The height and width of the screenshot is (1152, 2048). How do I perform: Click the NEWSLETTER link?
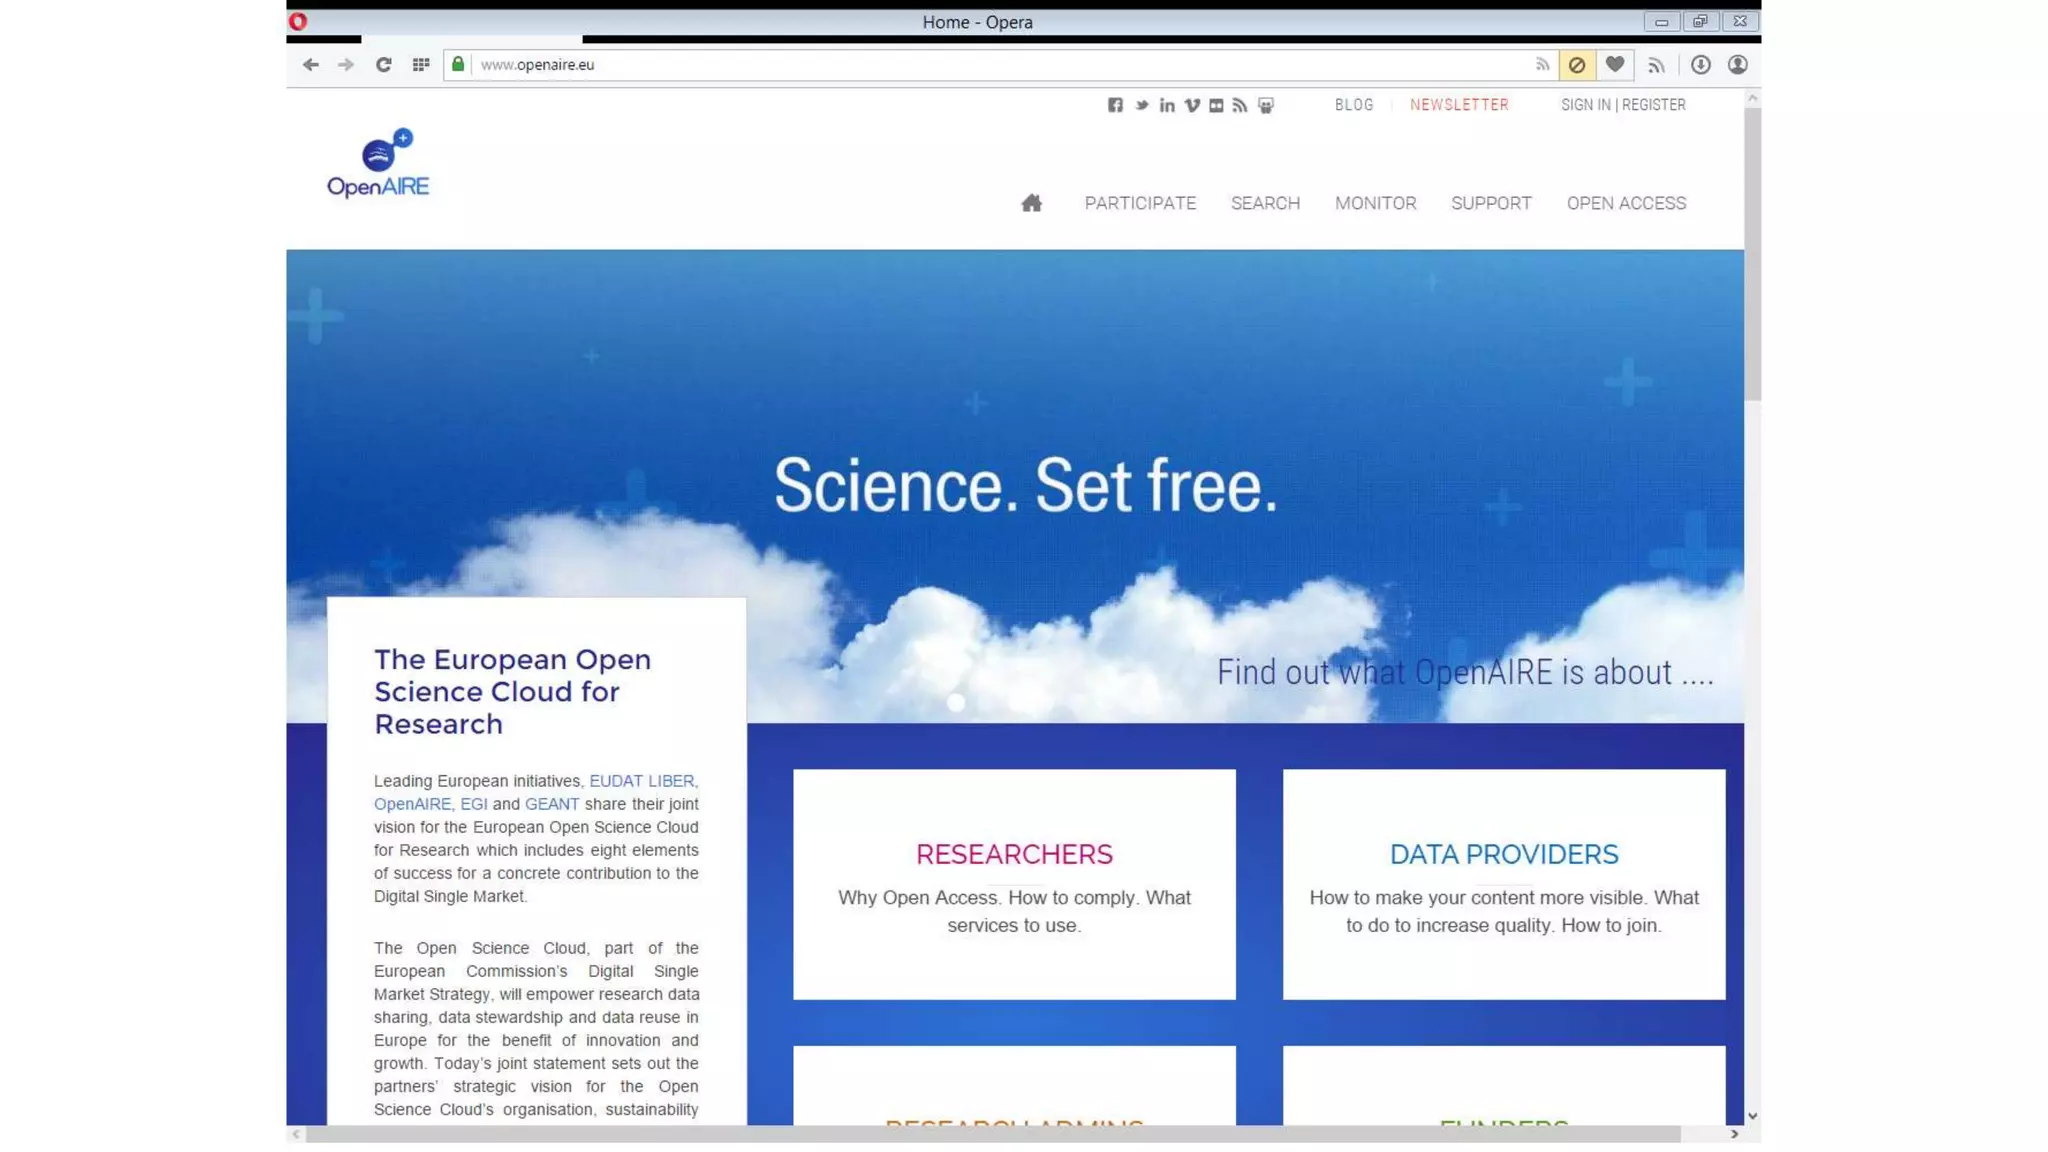1459,105
